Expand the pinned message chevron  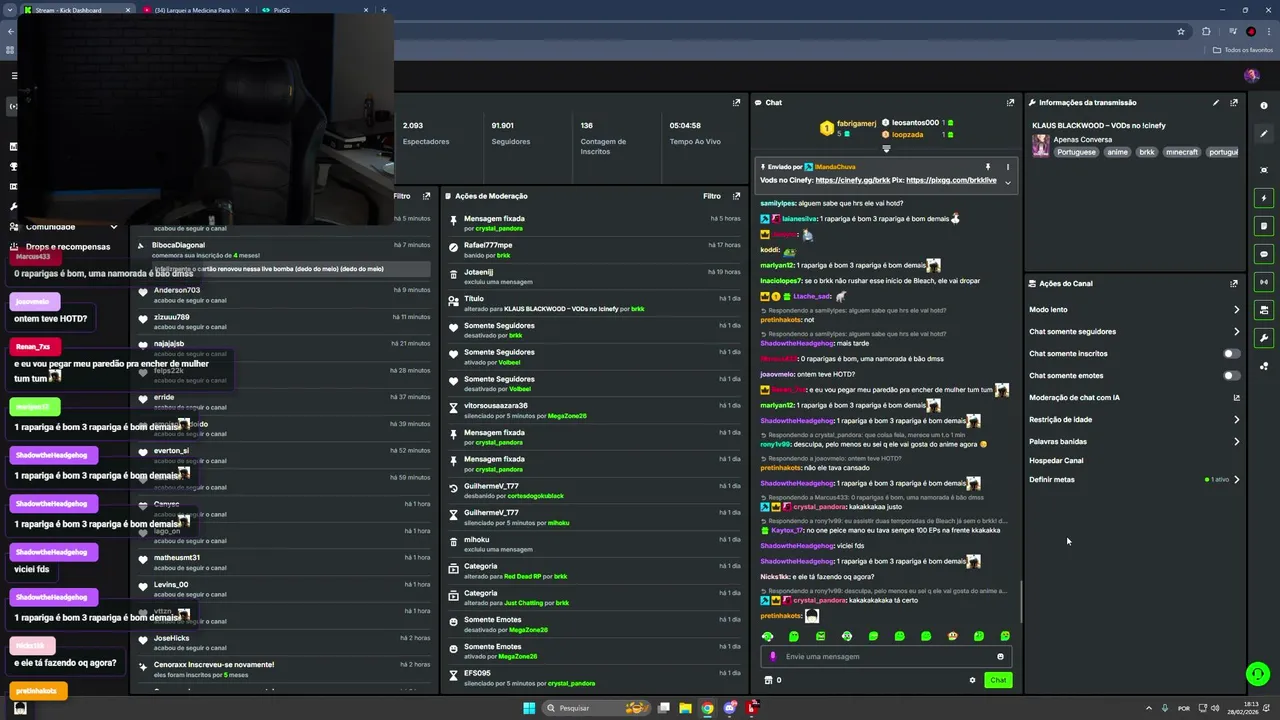pos(1007,181)
